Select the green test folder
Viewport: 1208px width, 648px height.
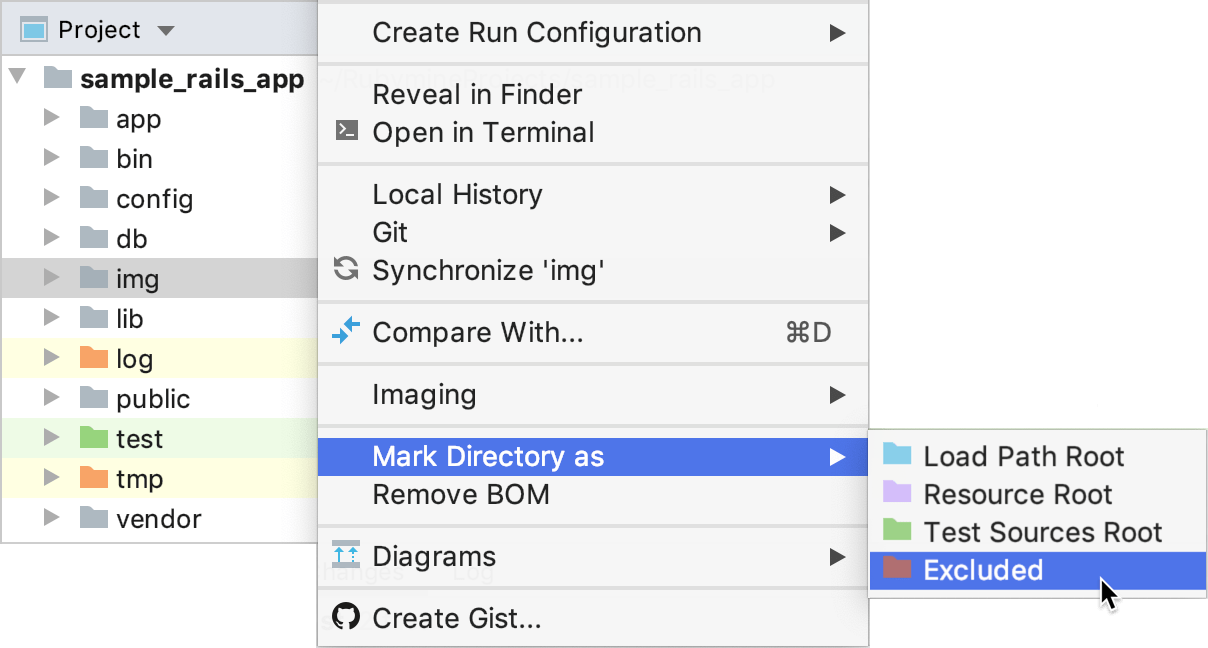[138, 439]
